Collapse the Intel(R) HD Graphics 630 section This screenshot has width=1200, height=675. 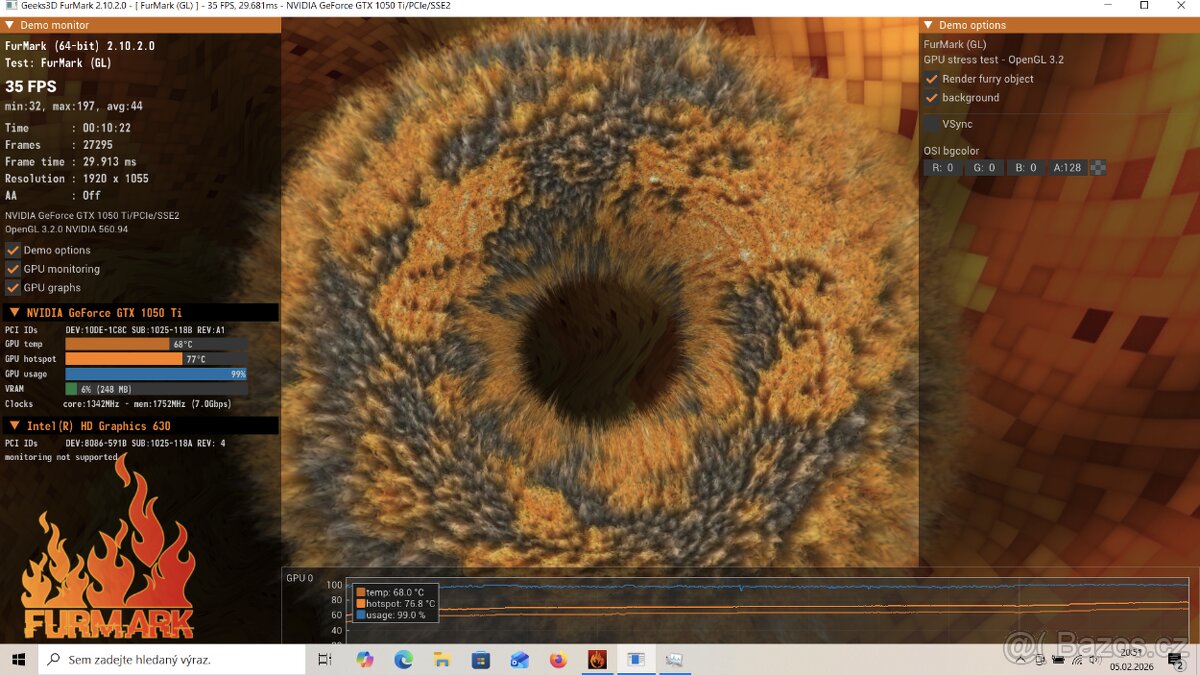pos(15,426)
